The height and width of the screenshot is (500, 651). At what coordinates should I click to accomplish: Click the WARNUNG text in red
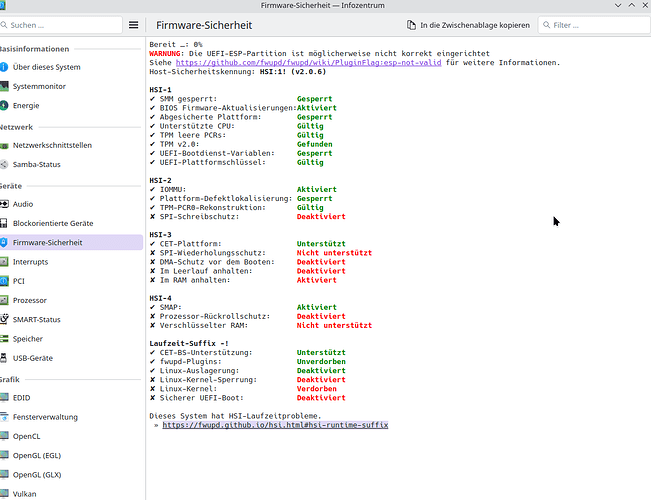pyautogui.click(x=165, y=54)
